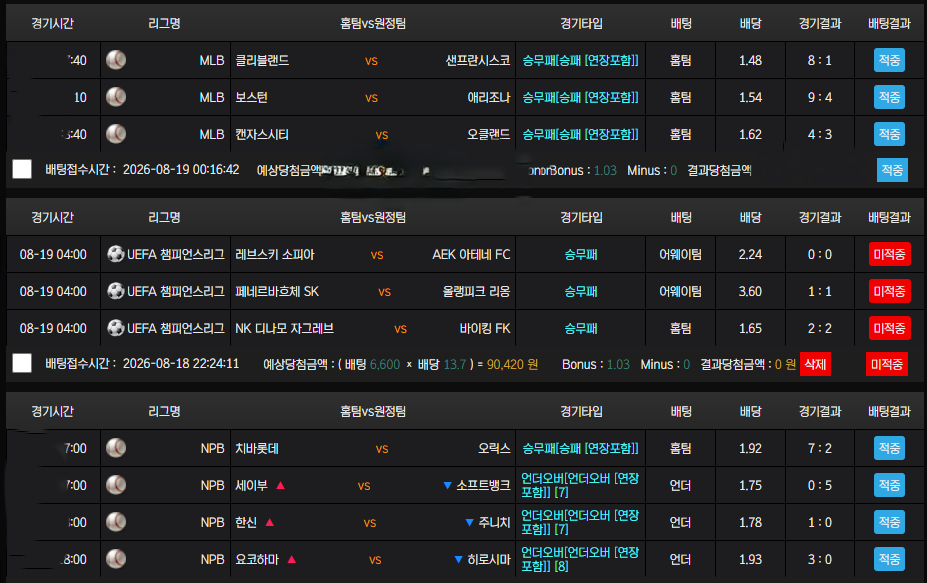Click the red up arrow beside 요코하마
Screen dimensions: 927x583
291,559
